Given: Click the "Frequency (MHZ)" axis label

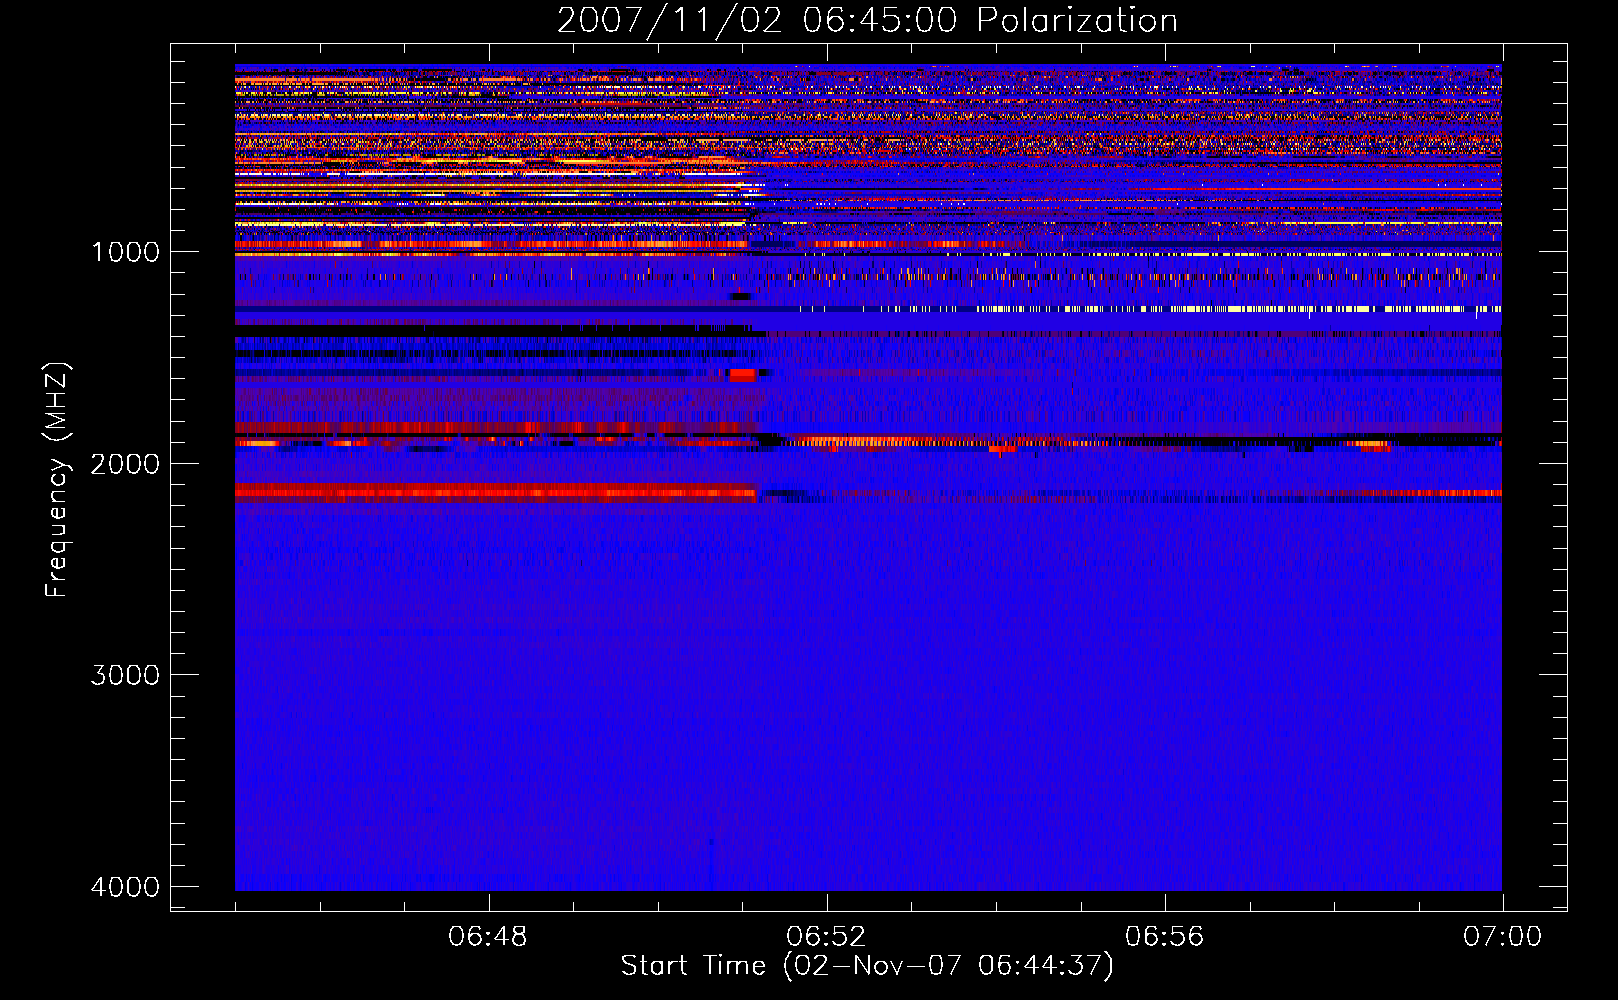Looking at the screenshot, I should click(x=58, y=480).
